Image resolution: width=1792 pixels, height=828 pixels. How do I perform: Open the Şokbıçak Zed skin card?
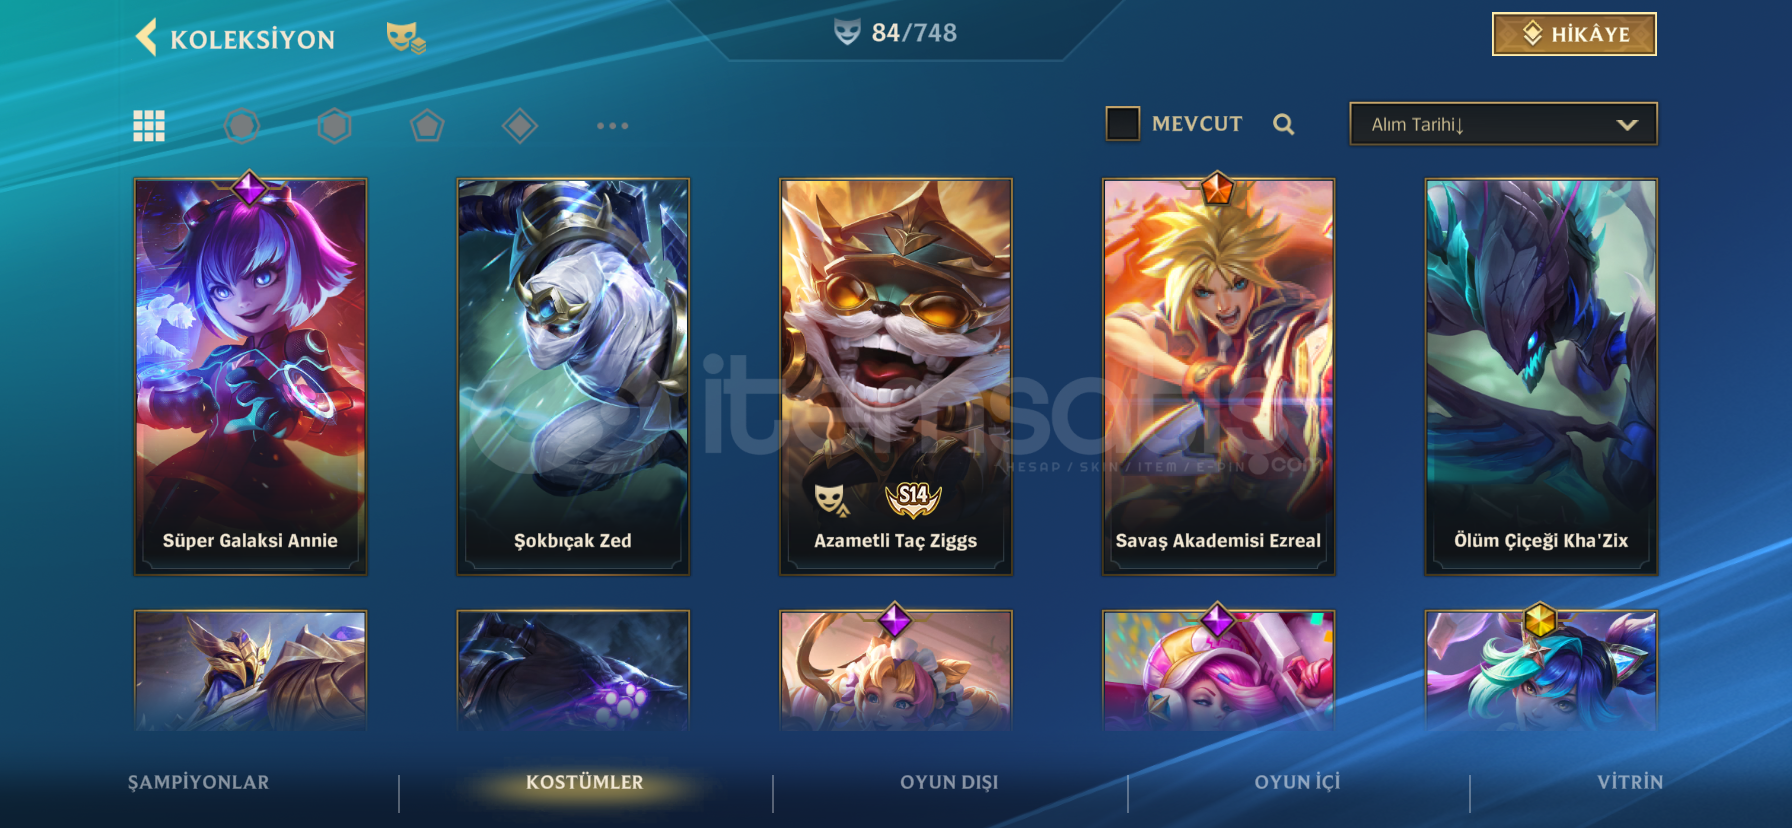[573, 377]
